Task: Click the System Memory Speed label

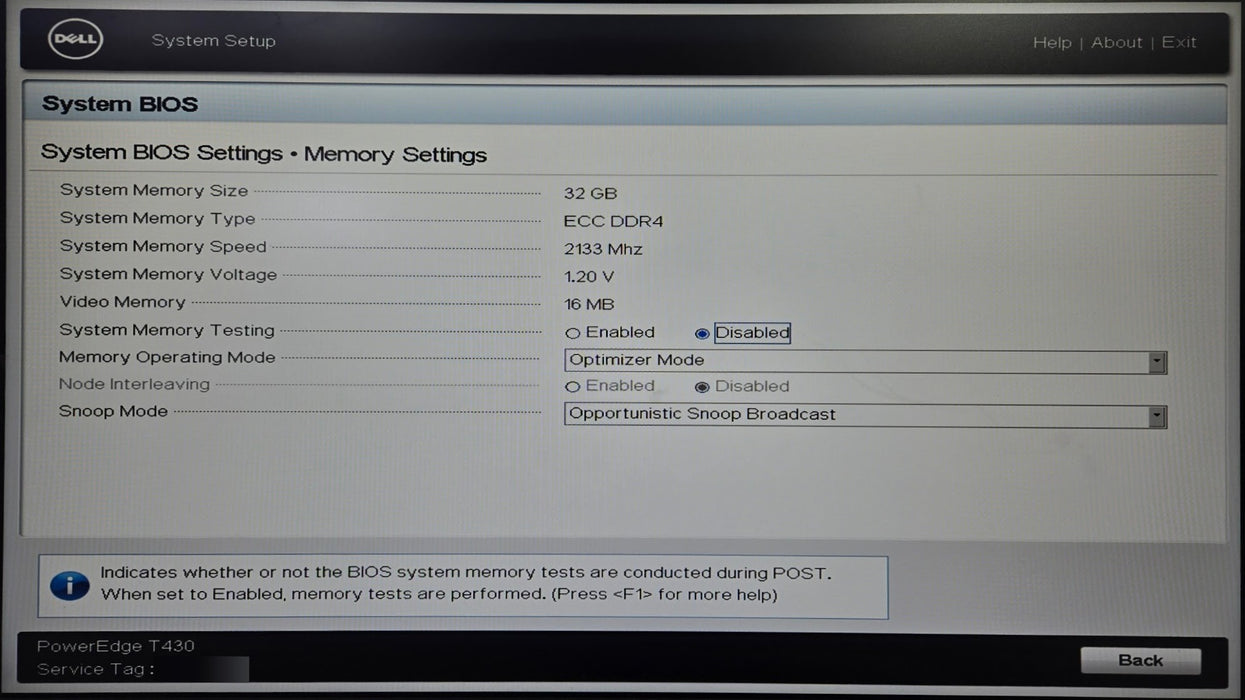Action: click(x=163, y=246)
